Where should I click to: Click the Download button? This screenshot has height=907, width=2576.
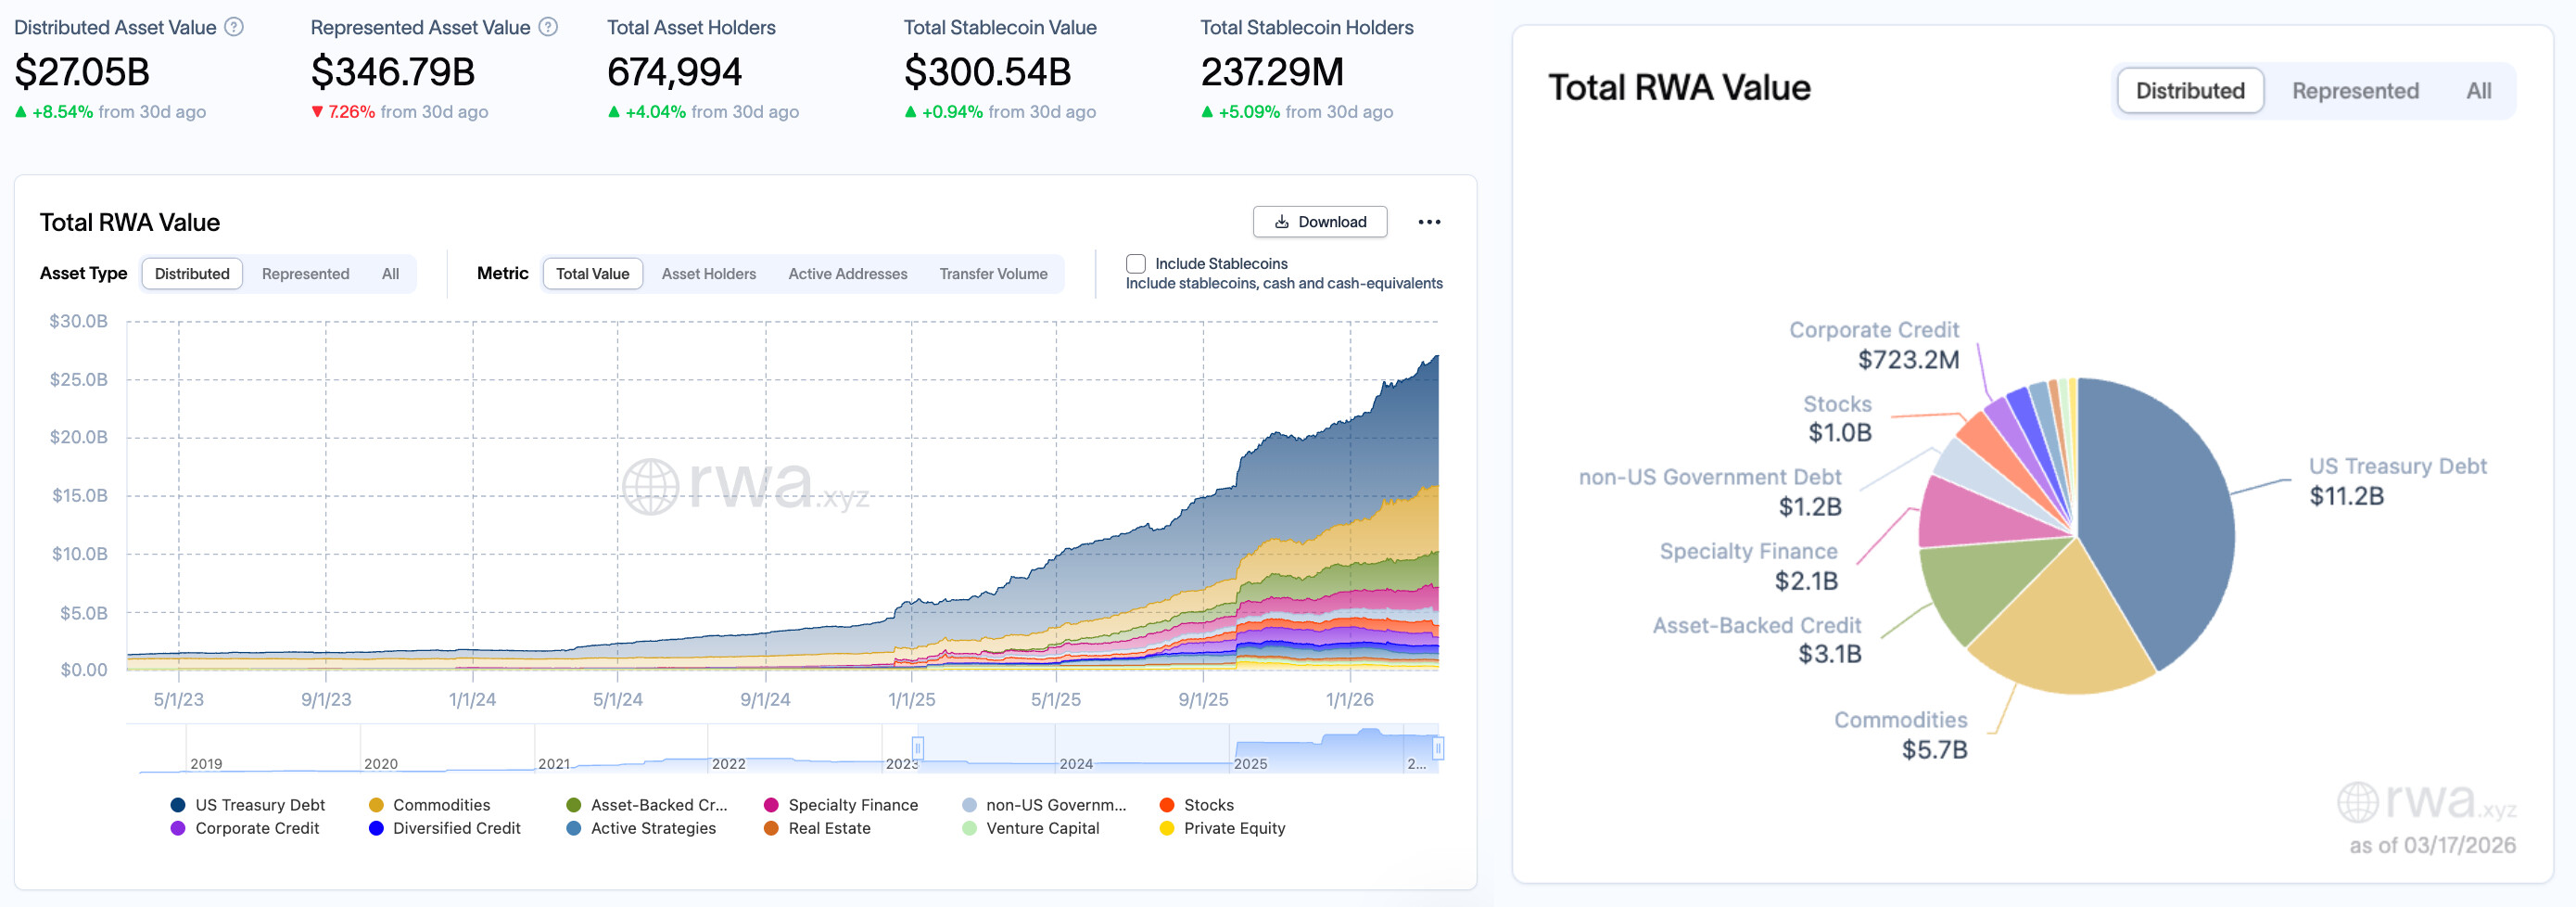point(1319,222)
